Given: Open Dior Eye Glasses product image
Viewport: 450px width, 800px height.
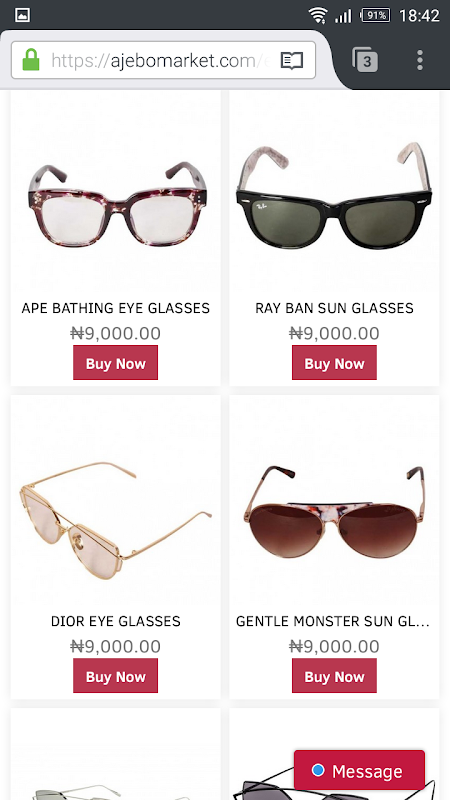Looking at the screenshot, I should click(115, 520).
